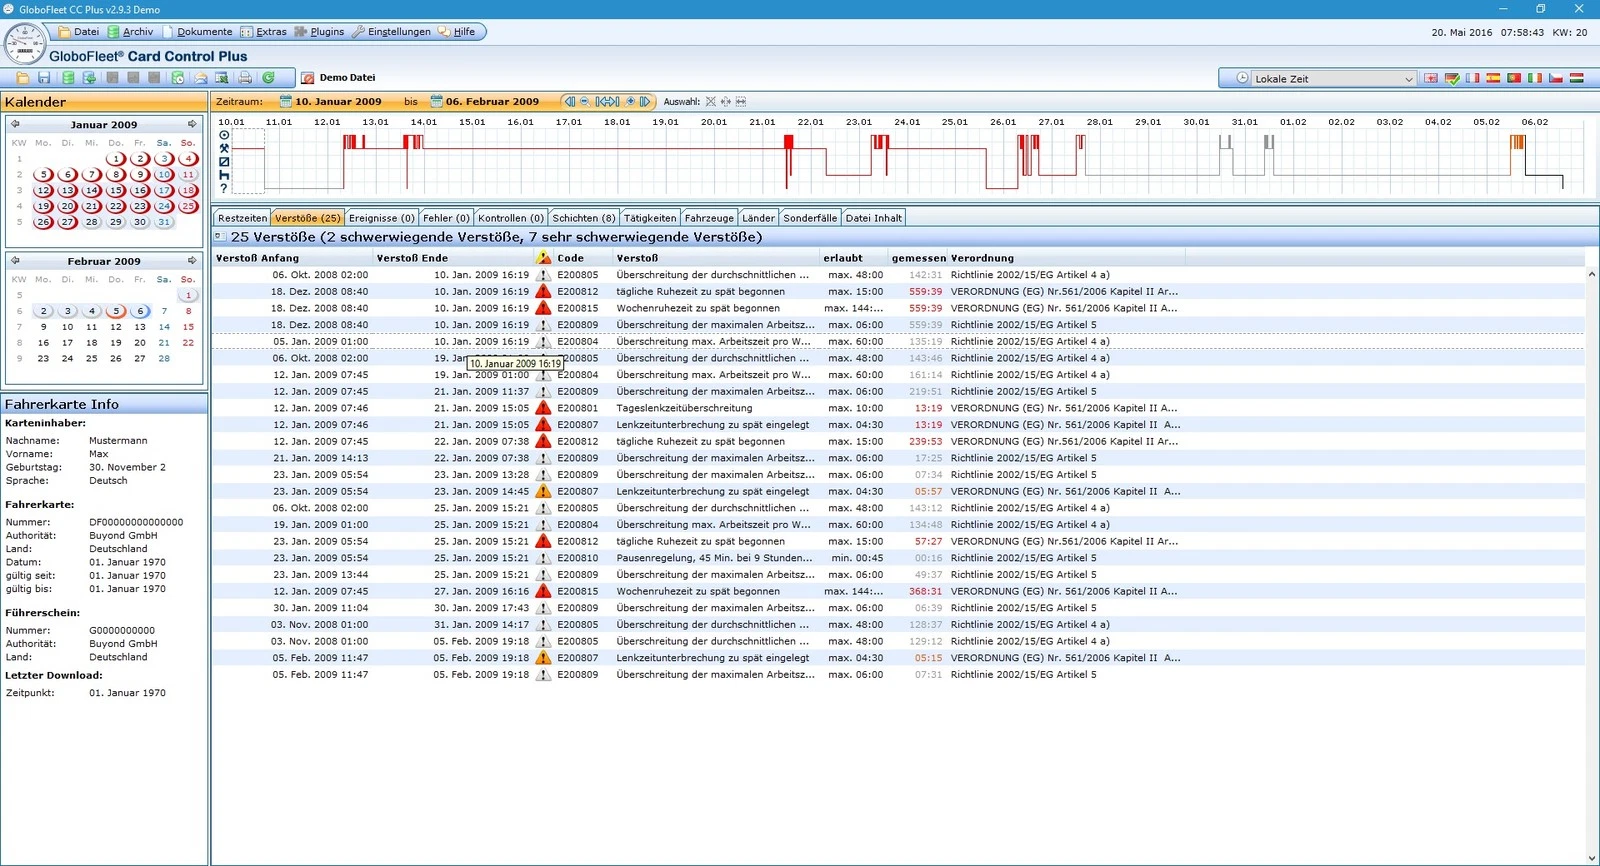Open the Dokumente menu
This screenshot has width=1600, height=866.
coord(197,31)
